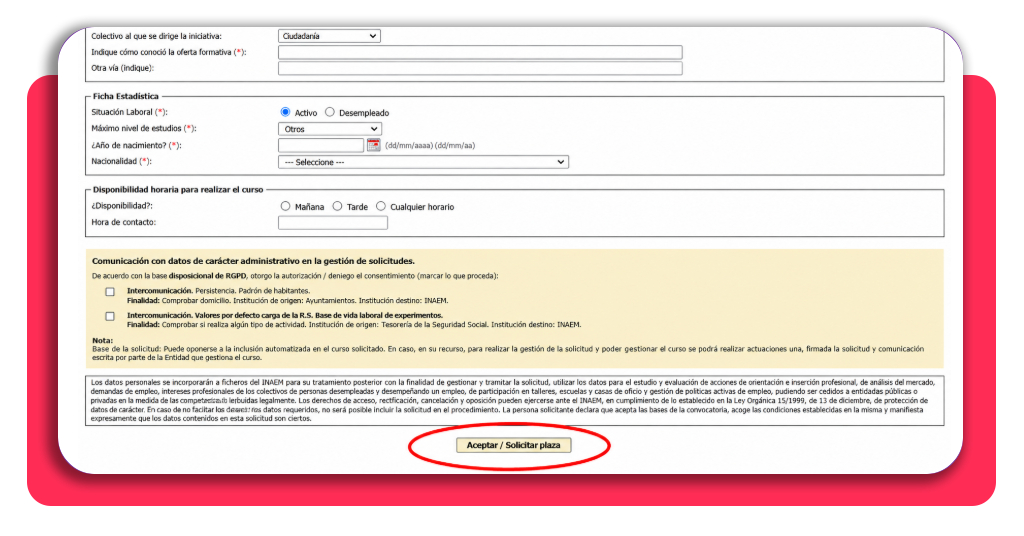1024x536 pixels.
Task: Pick Tarde availability radio button
Action: click(337, 206)
